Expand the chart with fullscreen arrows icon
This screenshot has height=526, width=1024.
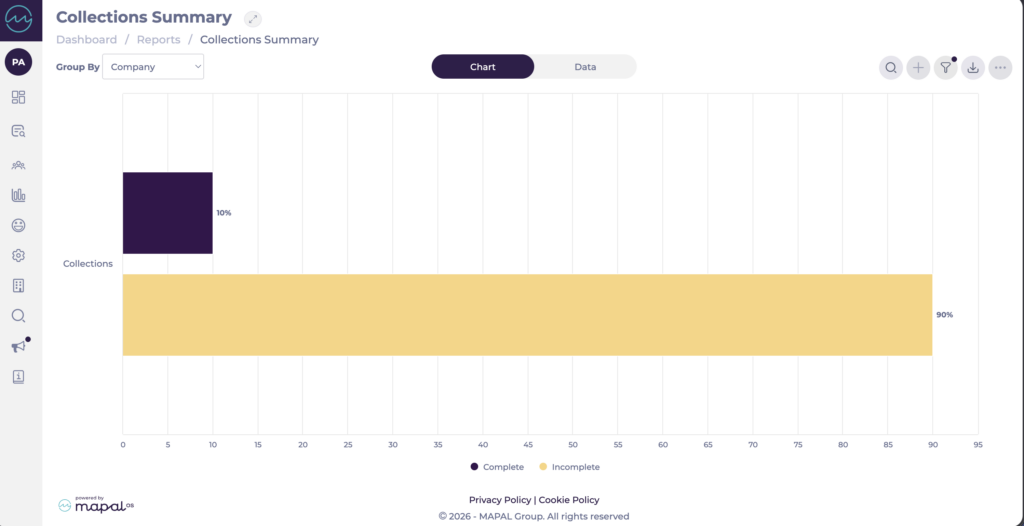coord(253,19)
